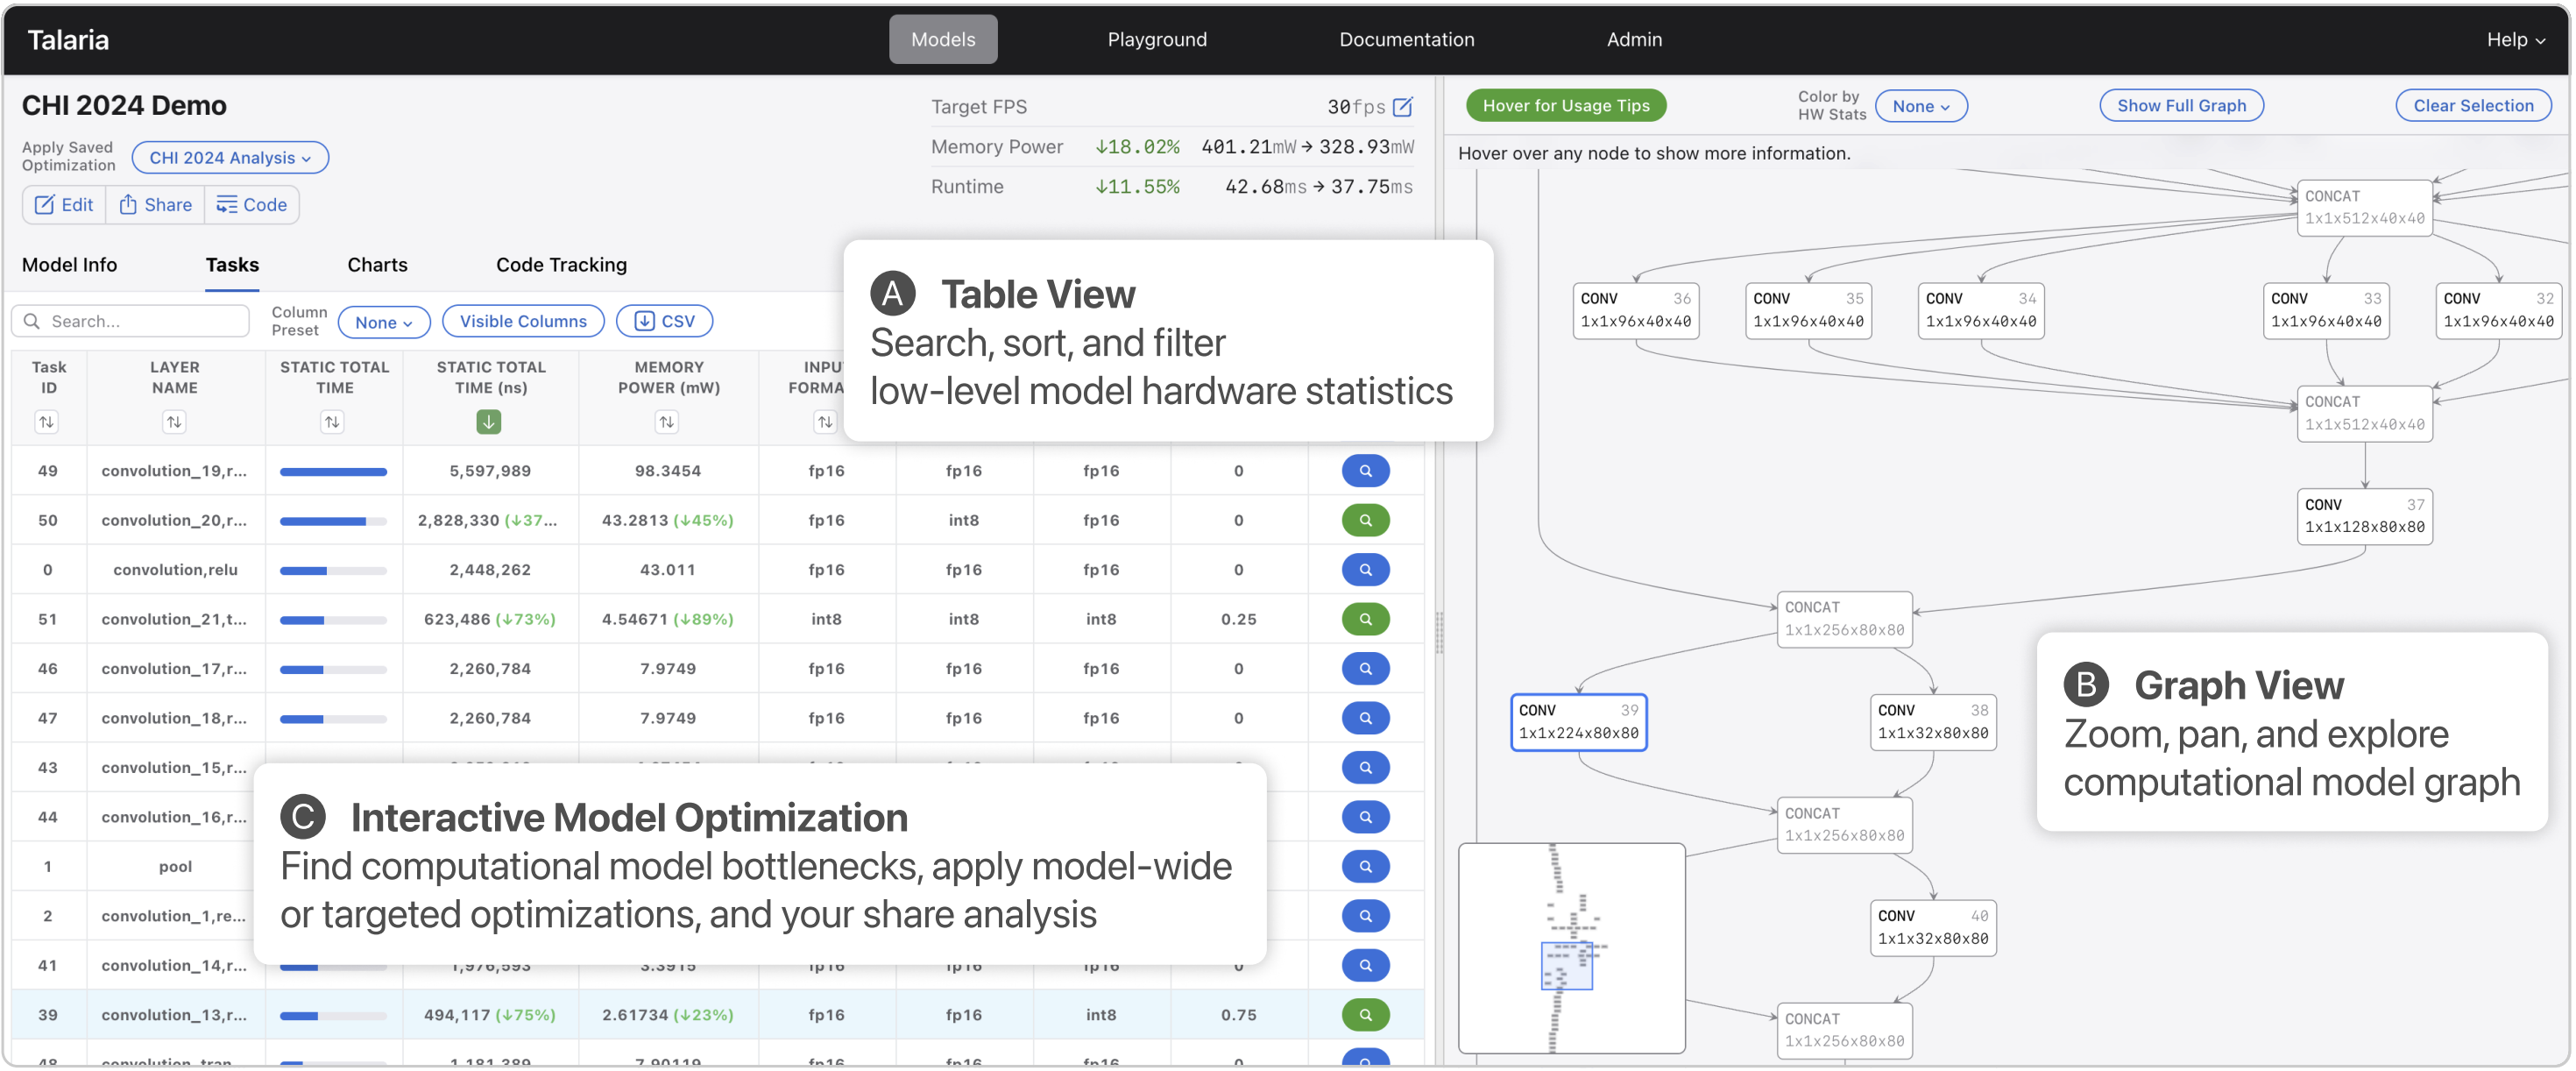Open the Color by HW Stats dropdown
Screen dimensions: 2576x1071
point(1920,106)
